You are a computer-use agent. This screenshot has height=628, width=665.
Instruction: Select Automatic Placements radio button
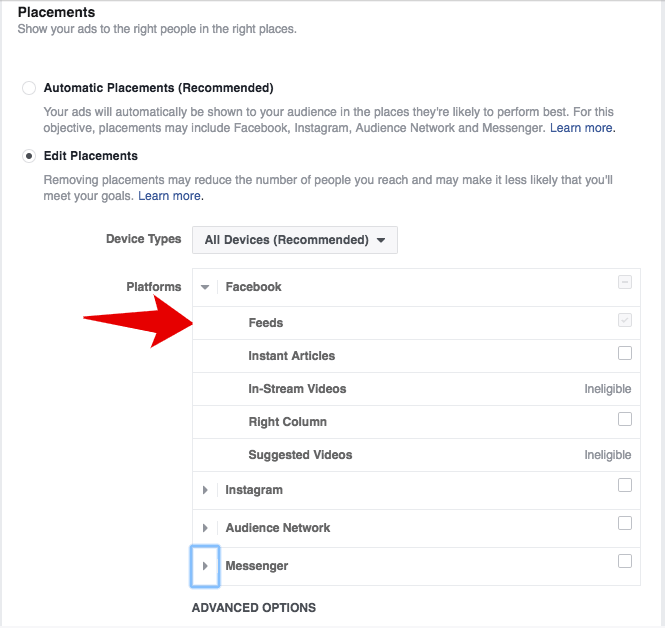29,88
